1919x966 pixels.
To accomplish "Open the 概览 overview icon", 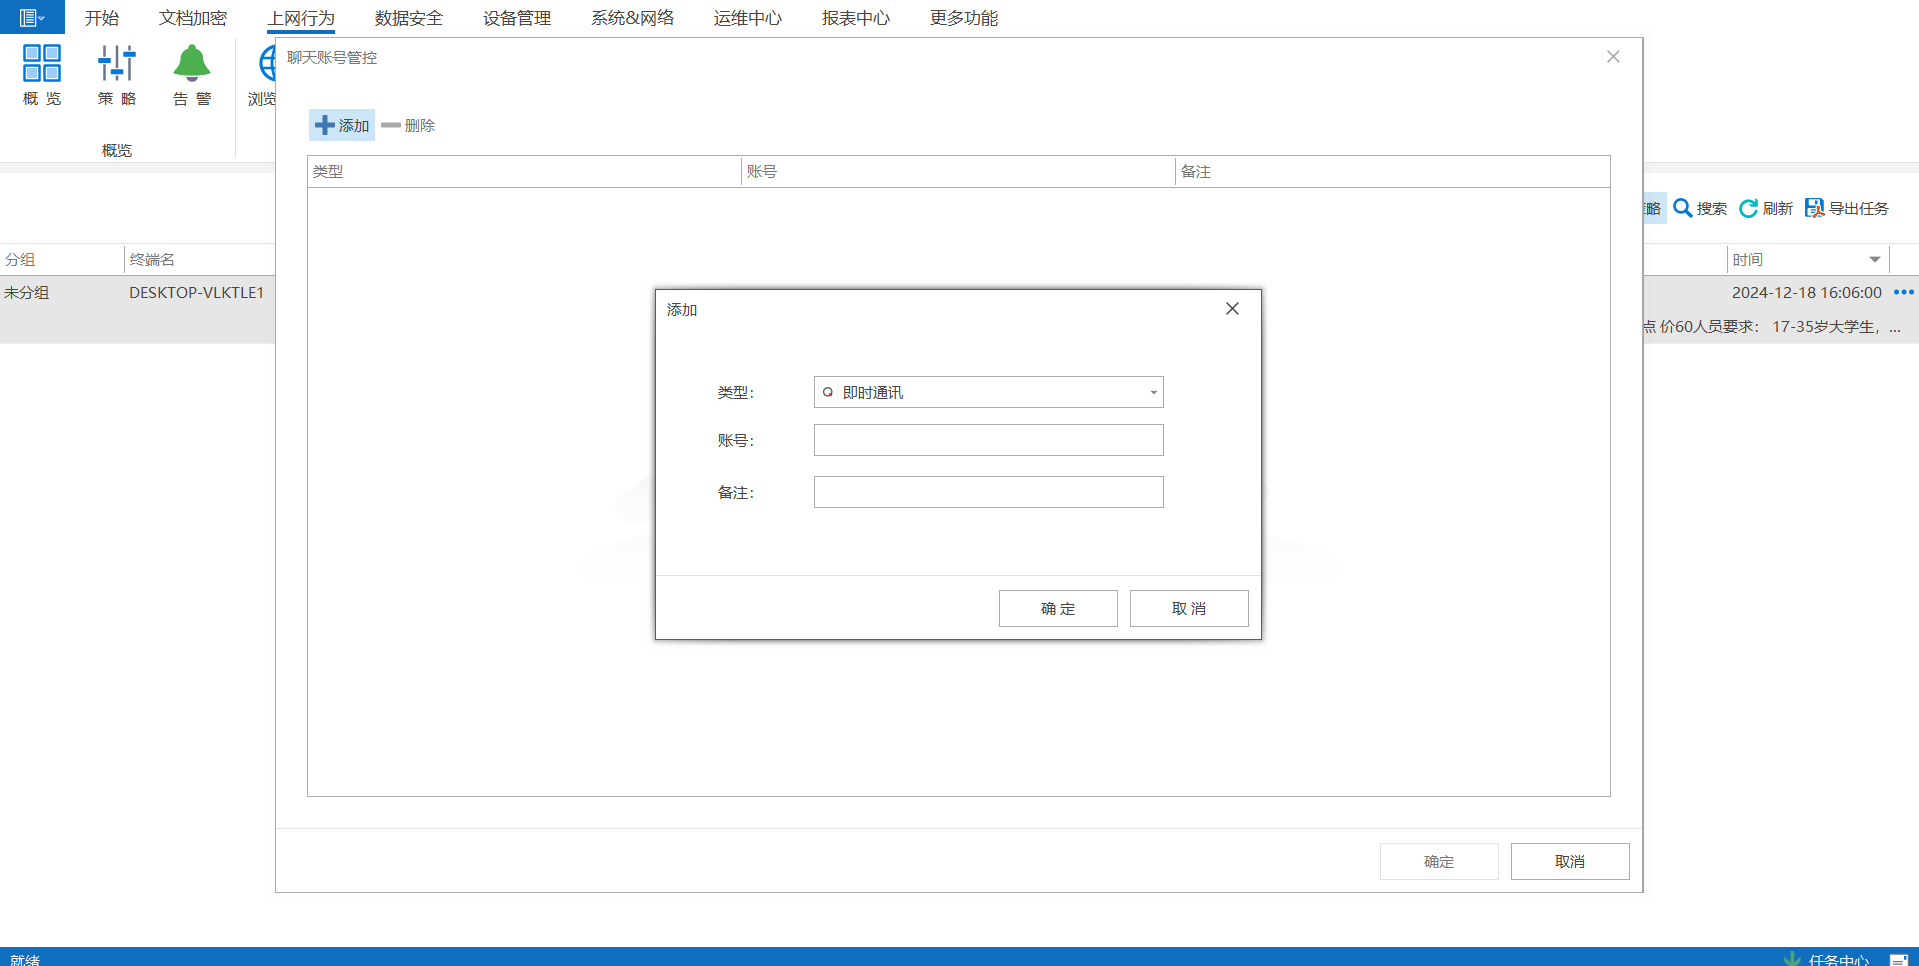I will (42, 64).
